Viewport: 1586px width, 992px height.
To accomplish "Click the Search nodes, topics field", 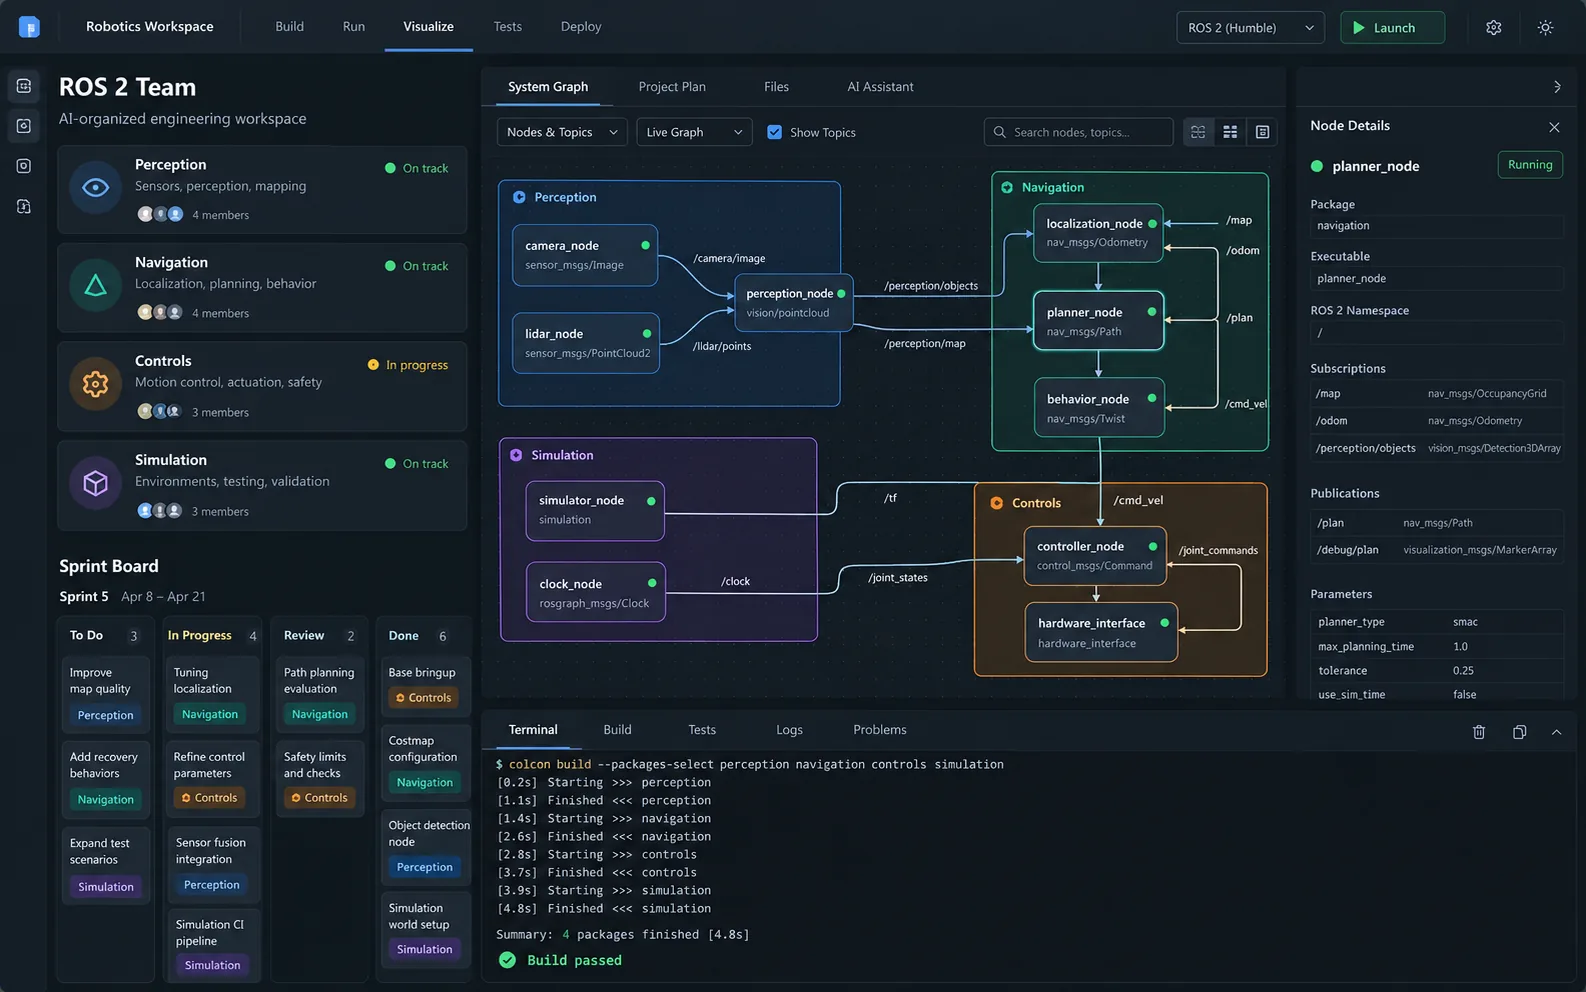I will click(x=1078, y=132).
